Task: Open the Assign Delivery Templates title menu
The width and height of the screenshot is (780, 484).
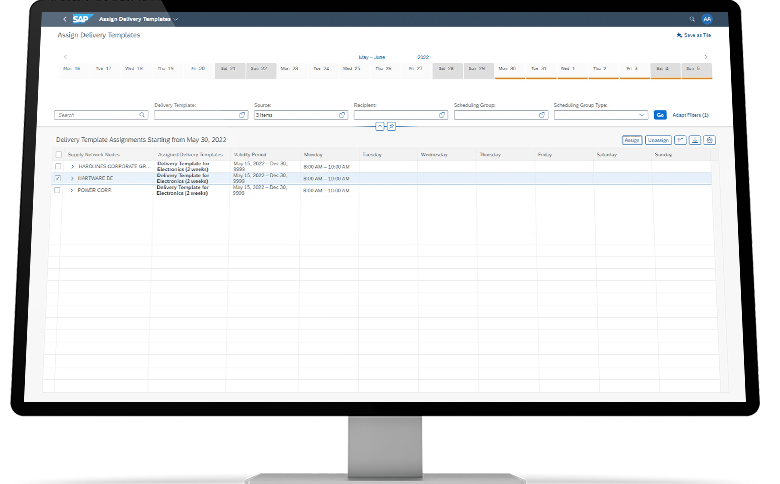Action: [x=176, y=19]
